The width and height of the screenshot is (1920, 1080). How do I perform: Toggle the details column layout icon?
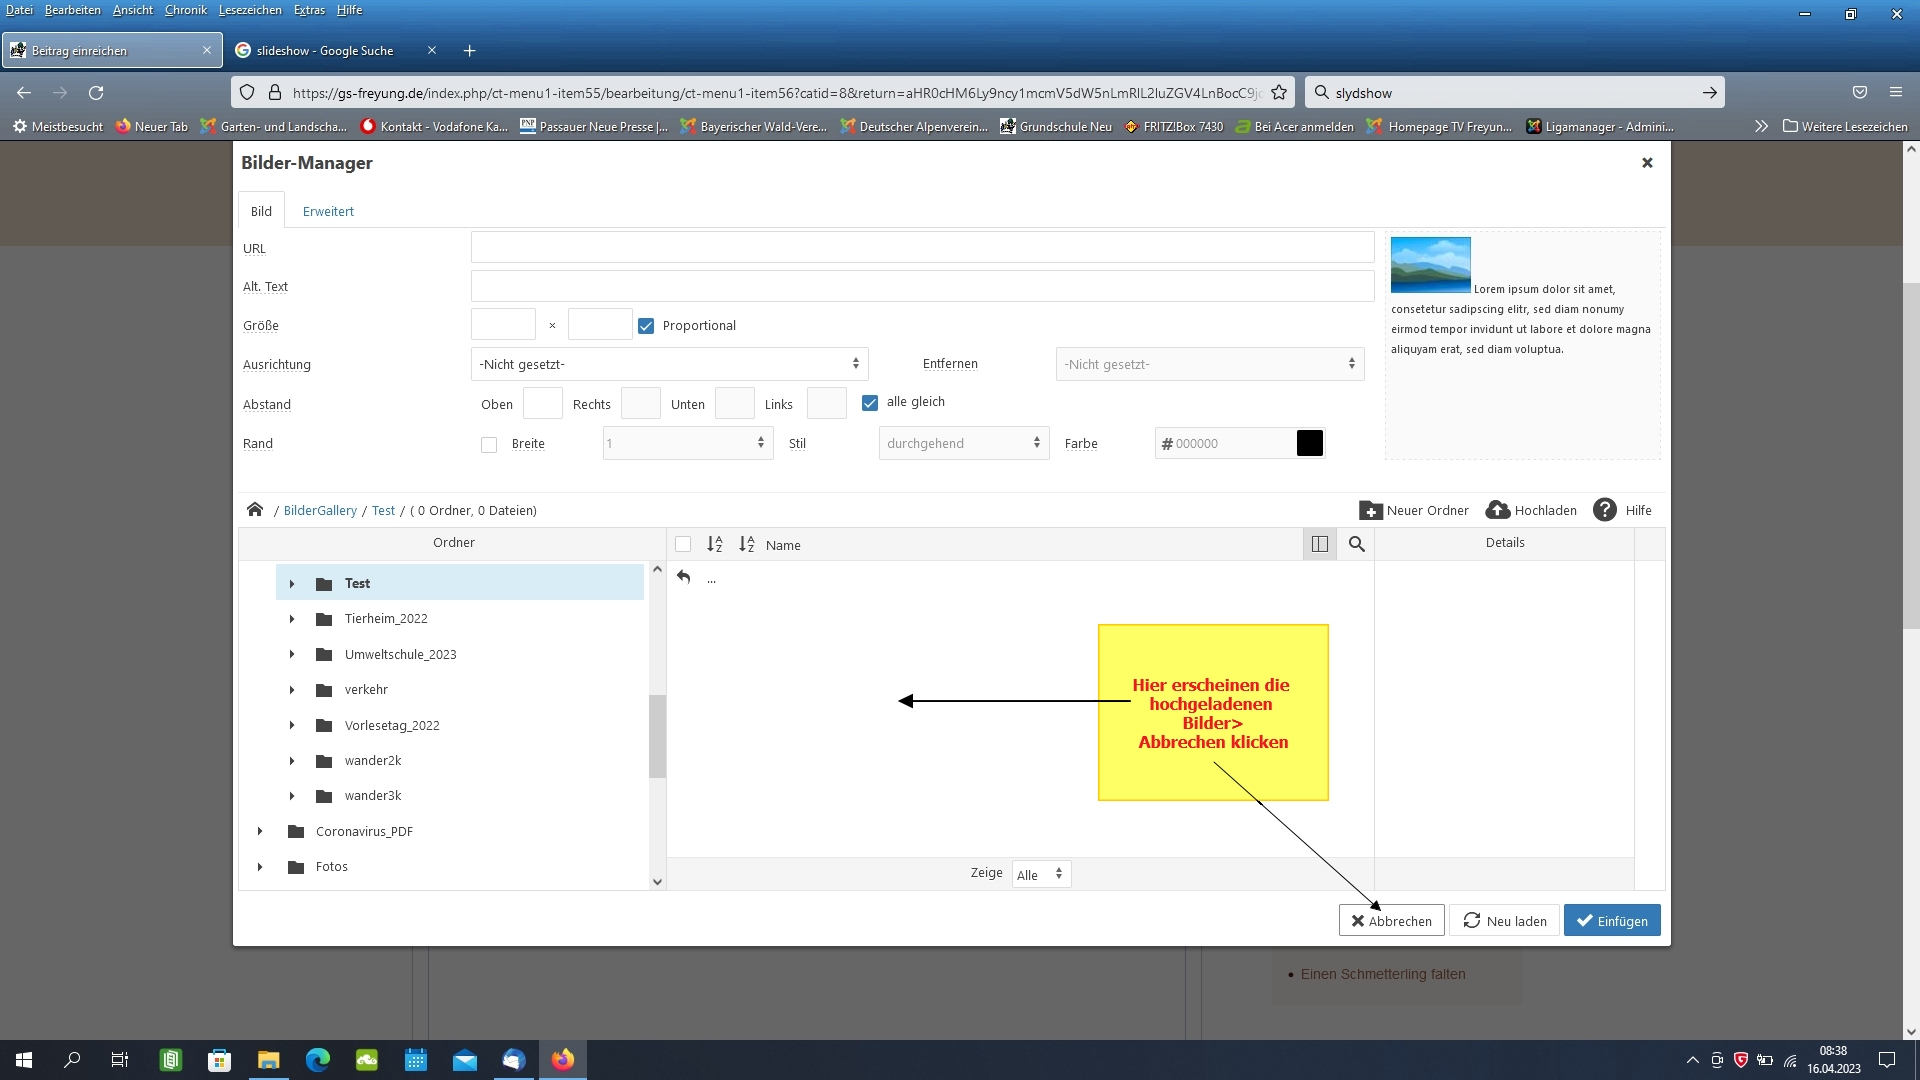click(x=1319, y=544)
